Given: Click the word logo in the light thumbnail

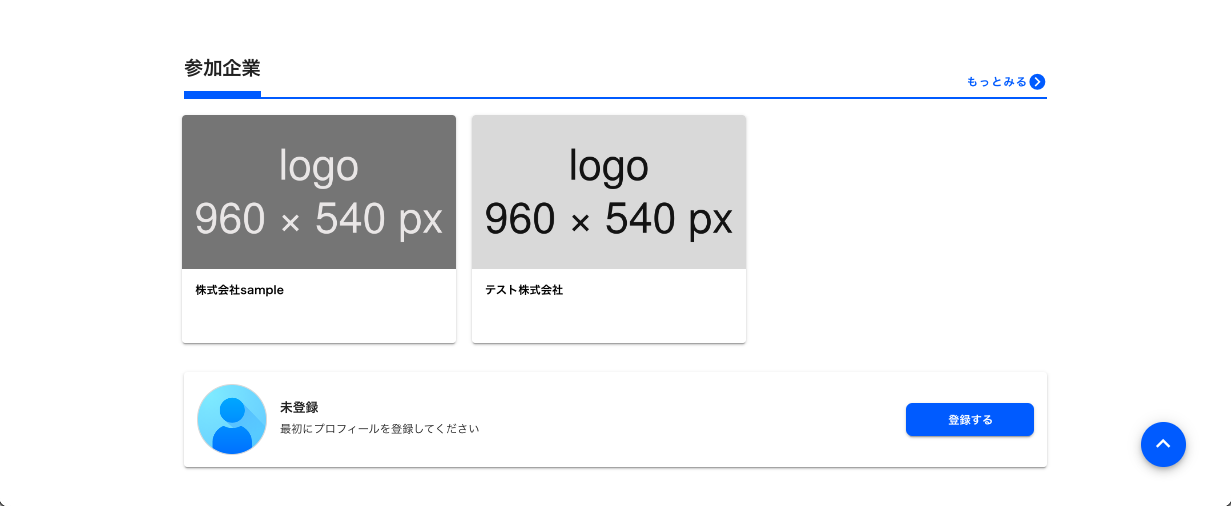Looking at the screenshot, I should click(609, 166).
